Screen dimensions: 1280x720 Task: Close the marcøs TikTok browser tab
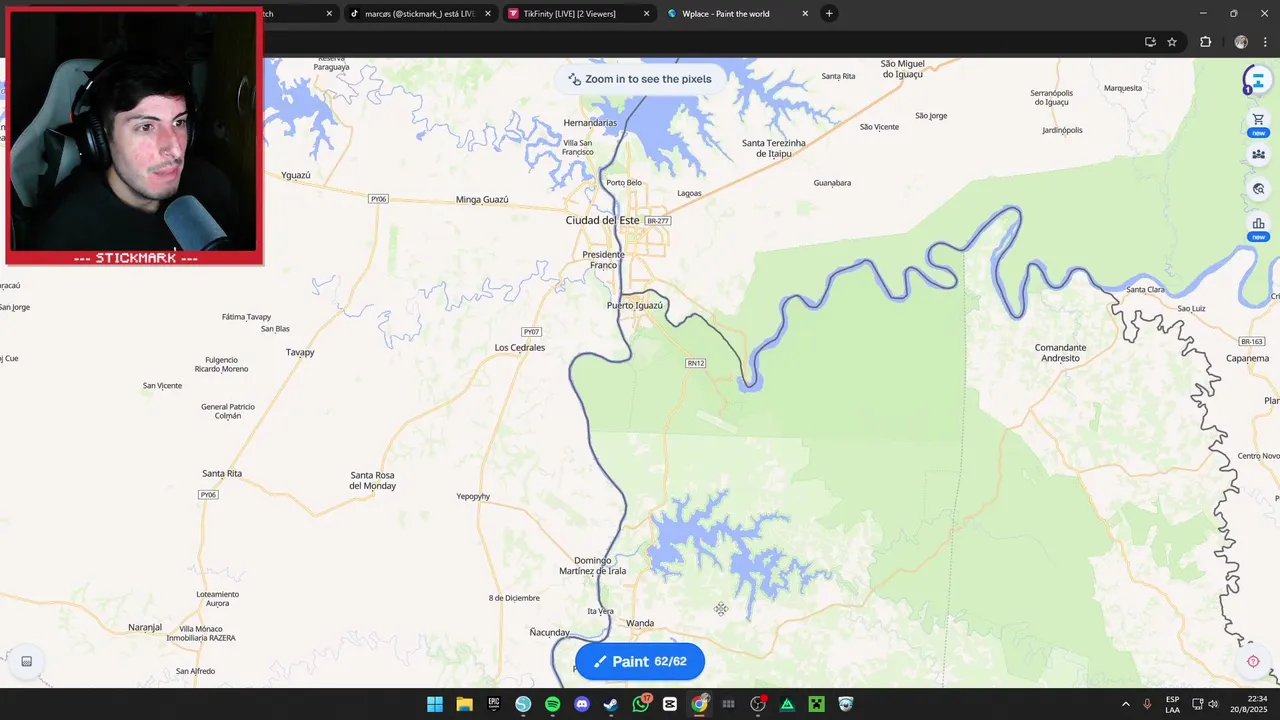(488, 14)
